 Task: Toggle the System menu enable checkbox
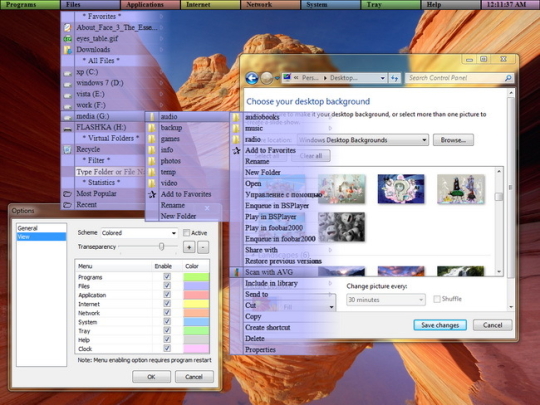point(167,321)
